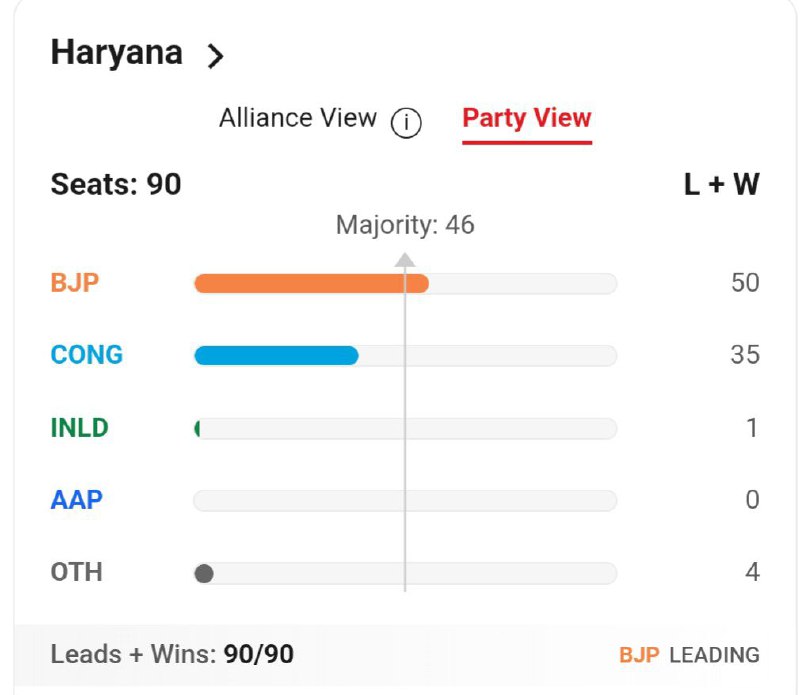Image resolution: width=800 pixels, height=695 pixels.
Task: Select the Party View tab
Action: [527, 120]
